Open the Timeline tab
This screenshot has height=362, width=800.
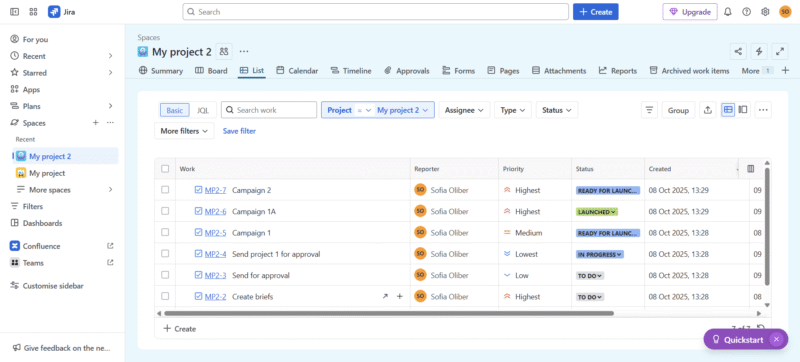351,71
